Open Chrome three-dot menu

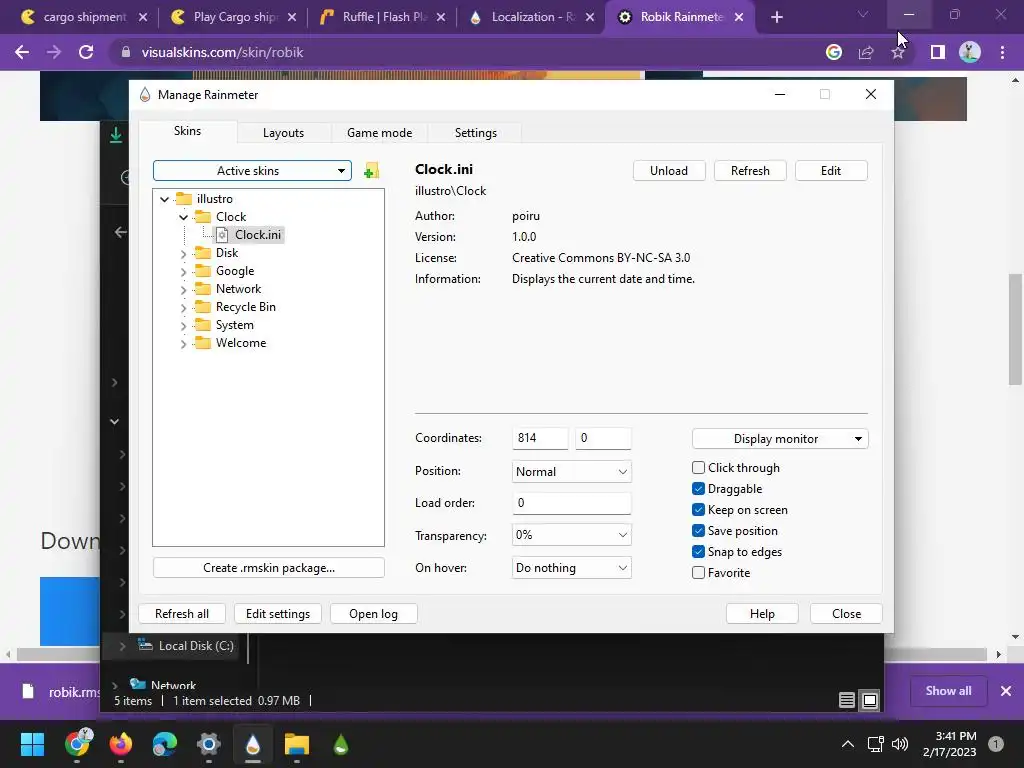click(x=1002, y=52)
